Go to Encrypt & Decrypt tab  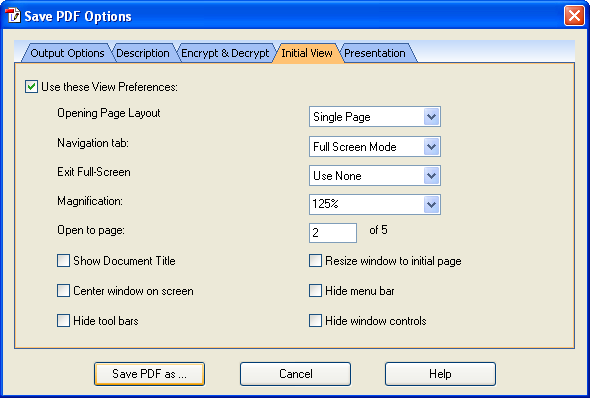[x=225, y=53]
